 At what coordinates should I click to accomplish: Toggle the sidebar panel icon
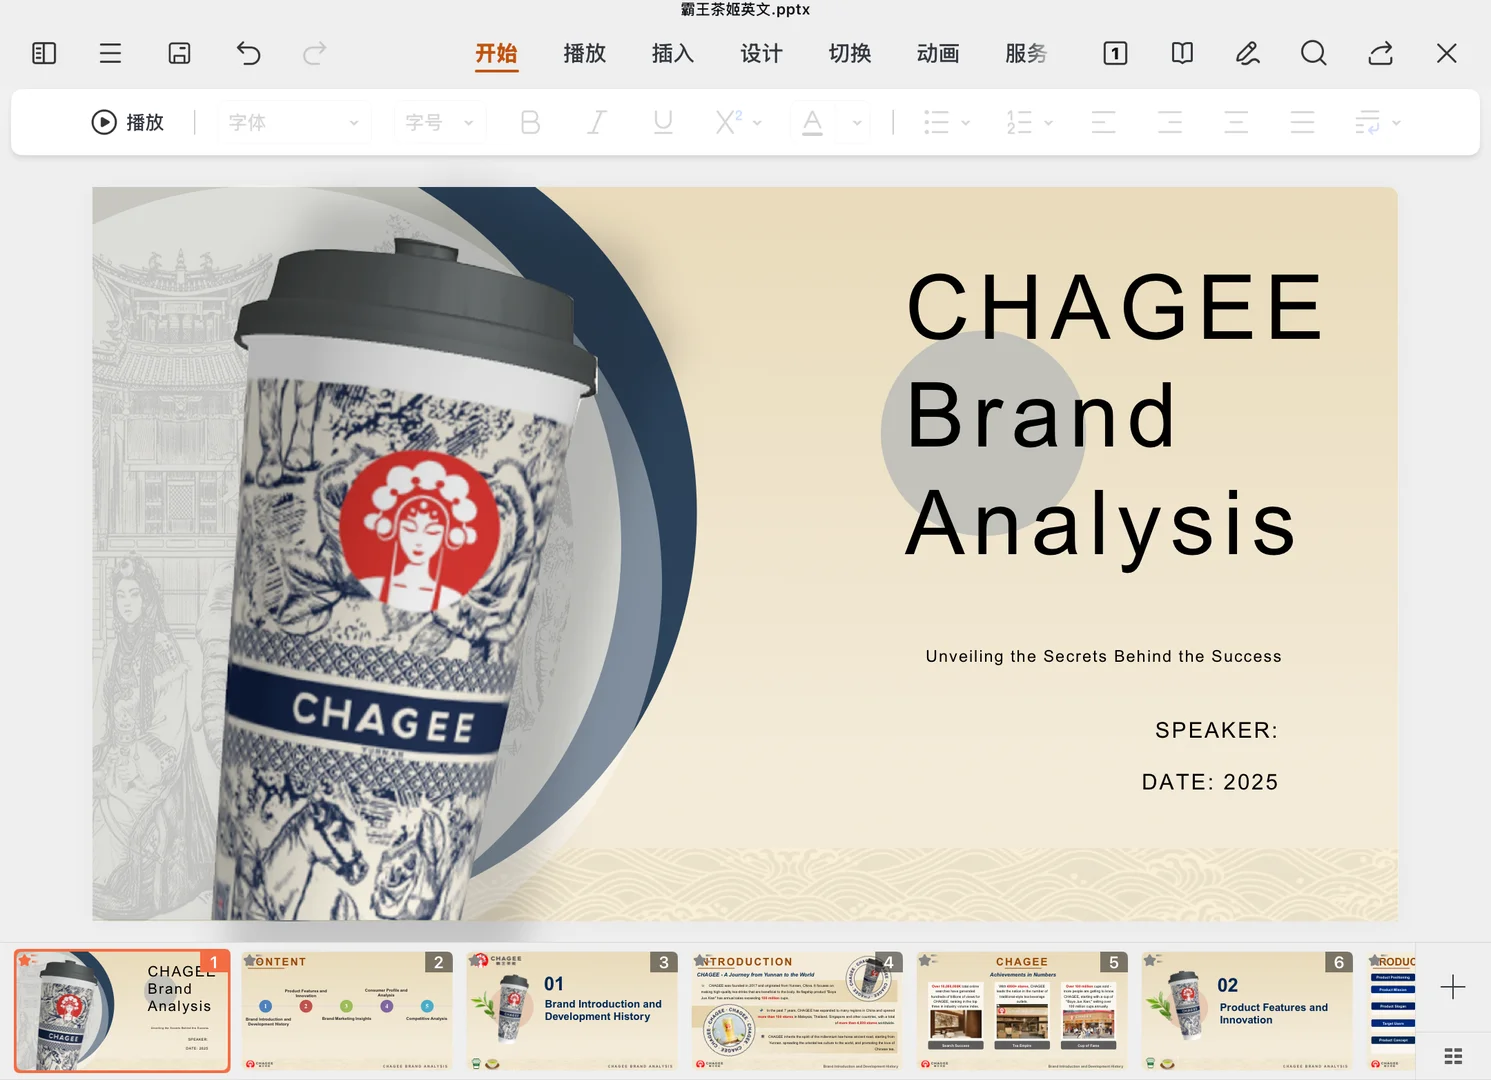(44, 53)
